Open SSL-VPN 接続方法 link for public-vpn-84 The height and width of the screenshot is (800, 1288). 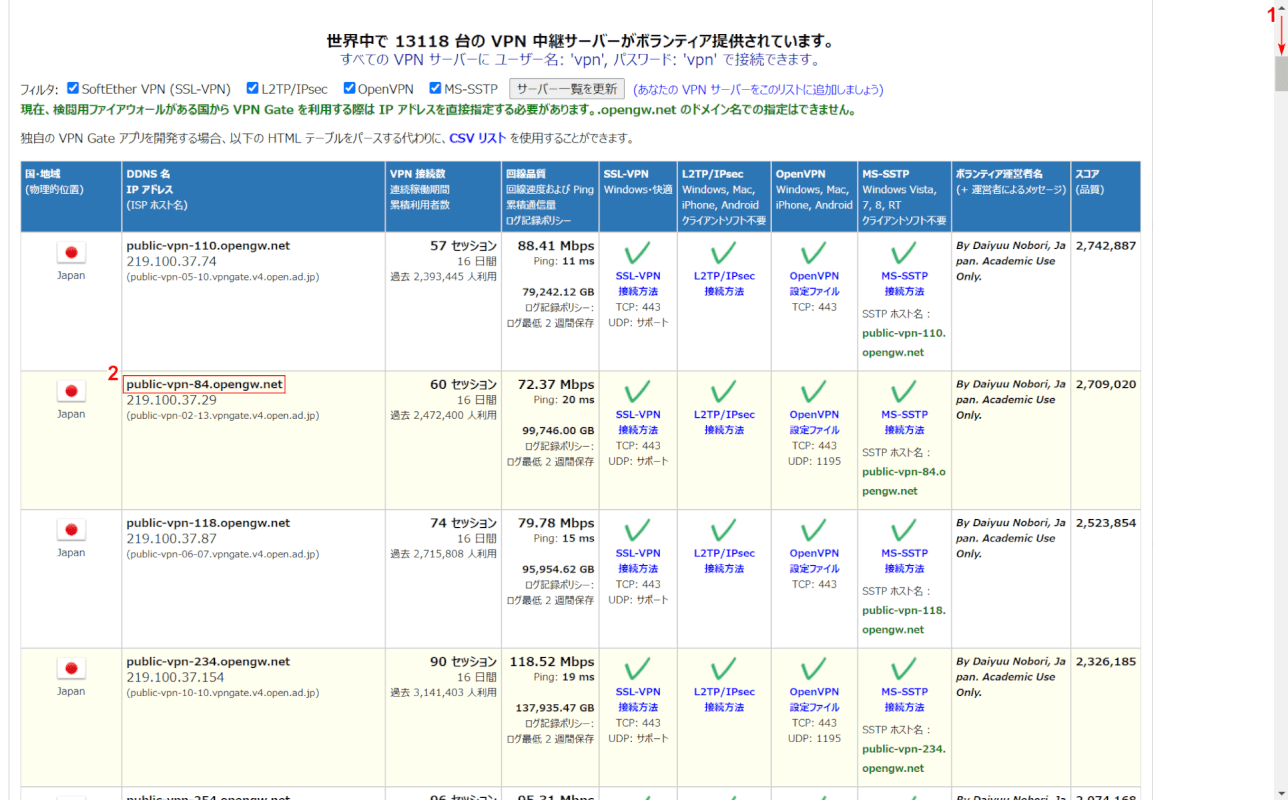pyautogui.click(x=637, y=422)
